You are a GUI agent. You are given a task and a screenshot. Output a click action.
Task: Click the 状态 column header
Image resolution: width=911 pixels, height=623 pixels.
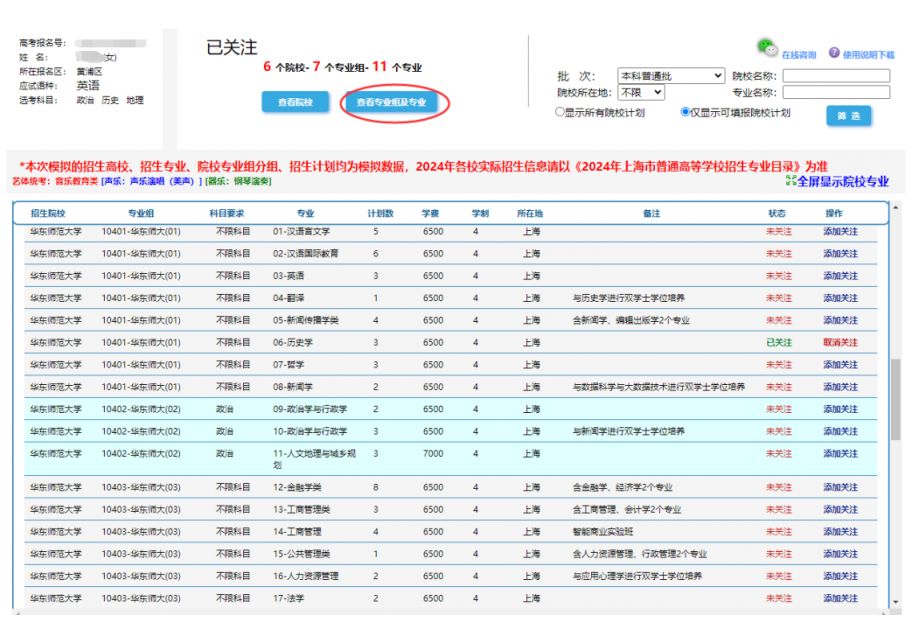click(777, 213)
